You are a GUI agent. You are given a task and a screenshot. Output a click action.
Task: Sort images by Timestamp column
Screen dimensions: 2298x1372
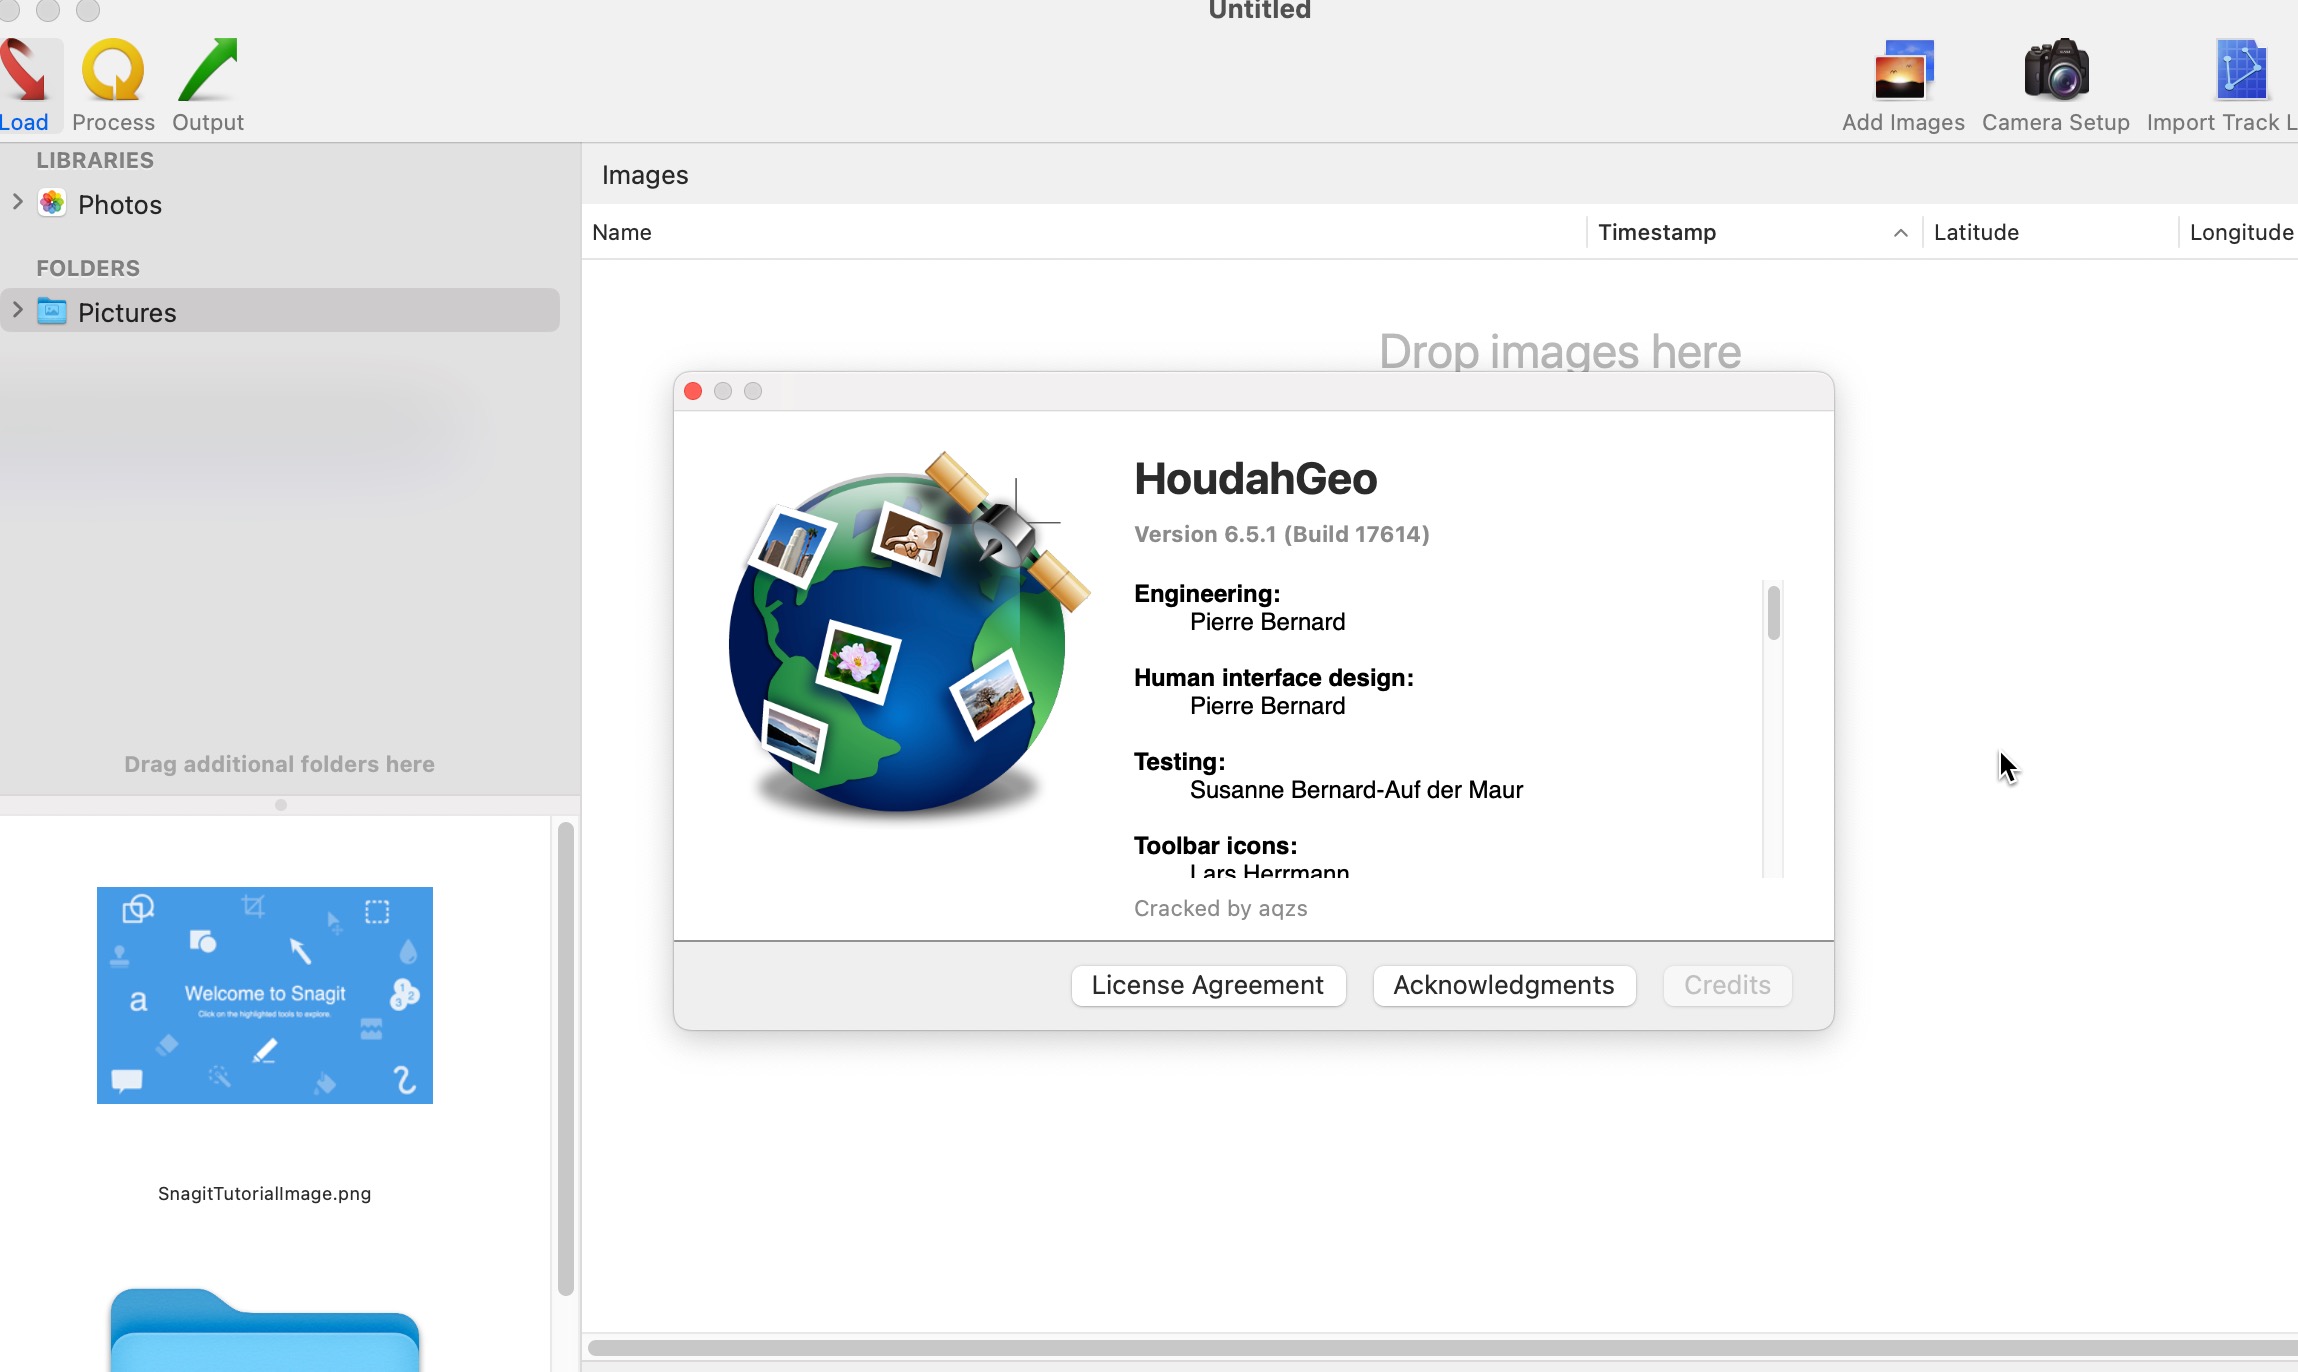(1657, 232)
